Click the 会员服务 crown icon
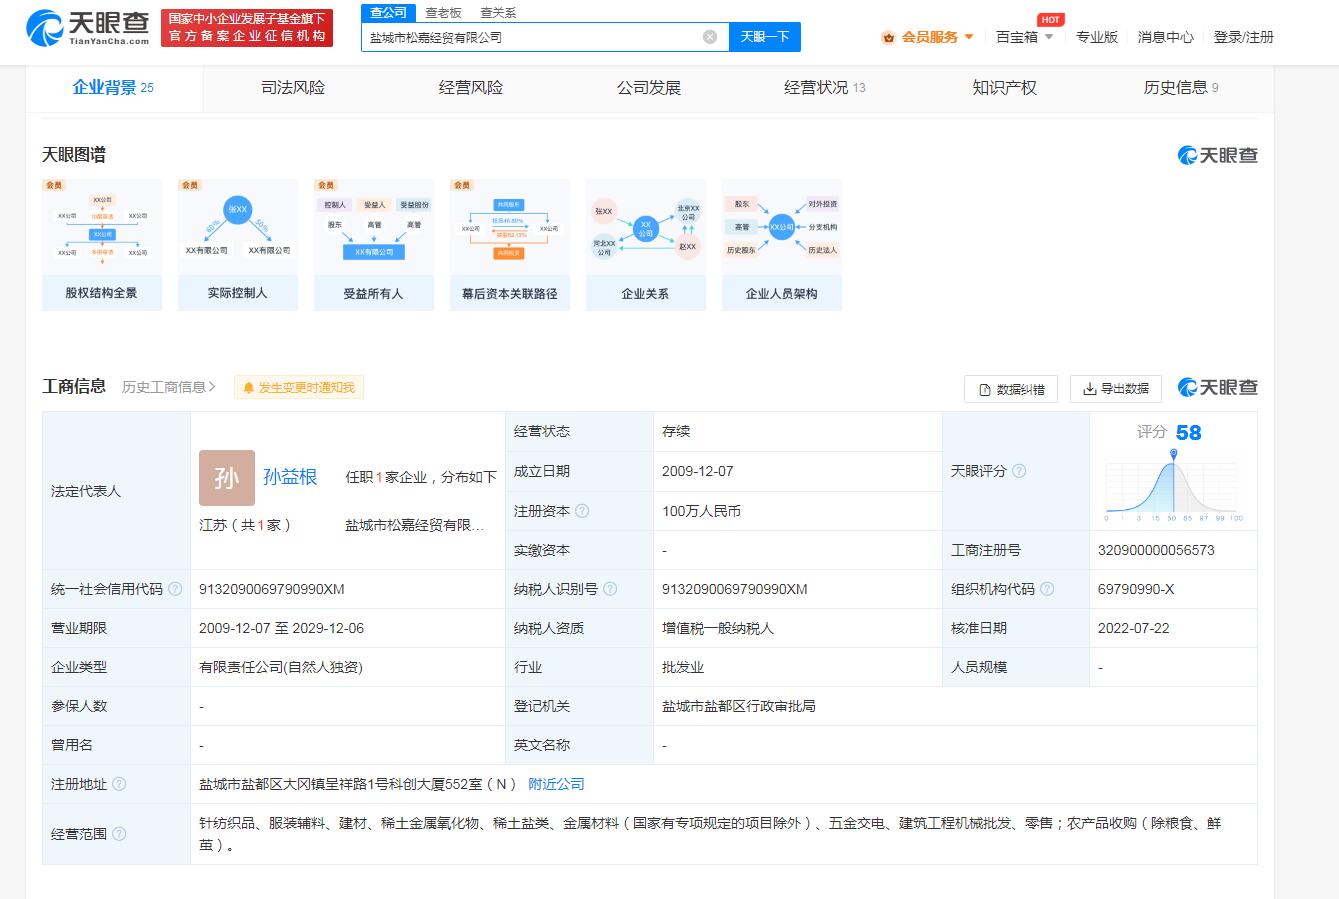 click(889, 38)
